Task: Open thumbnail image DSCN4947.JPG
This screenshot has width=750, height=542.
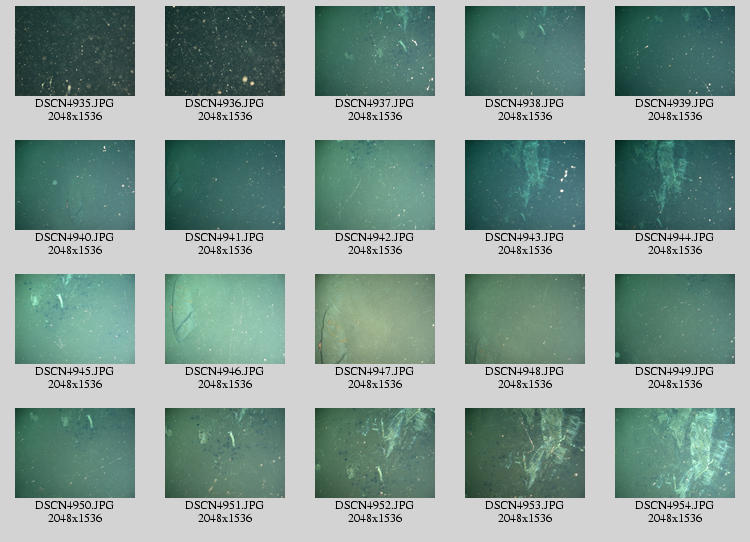Action: [375, 319]
